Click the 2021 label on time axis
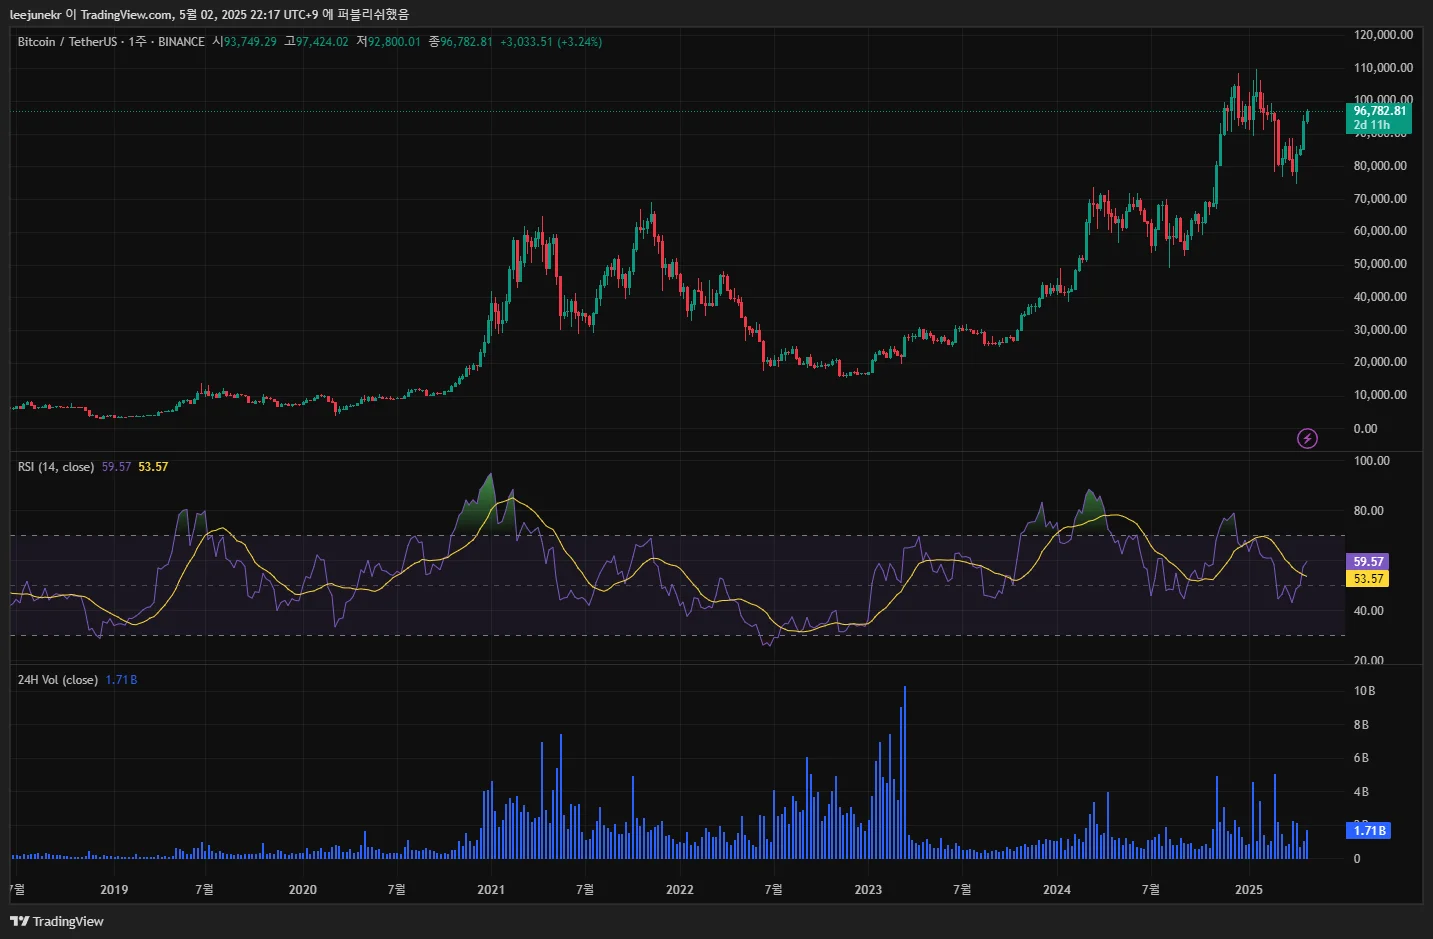This screenshot has width=1433, height=939. point(491,889)
